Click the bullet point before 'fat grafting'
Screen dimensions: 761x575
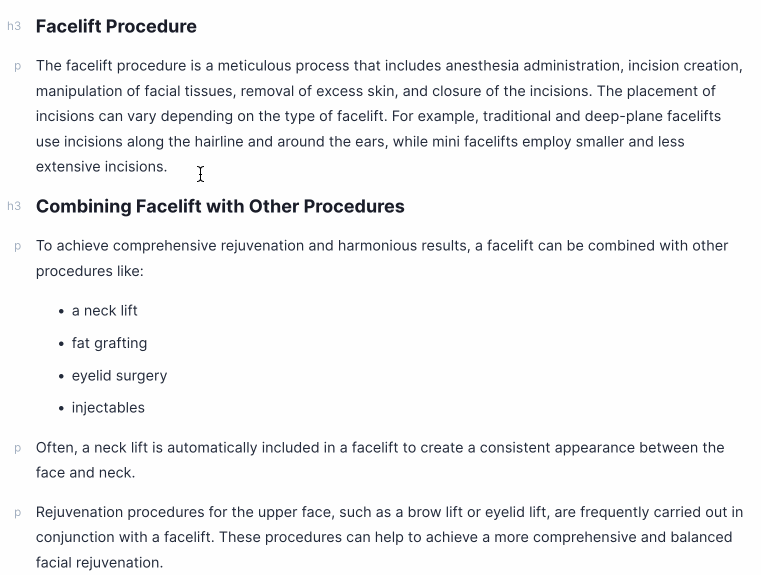[62, 344]
